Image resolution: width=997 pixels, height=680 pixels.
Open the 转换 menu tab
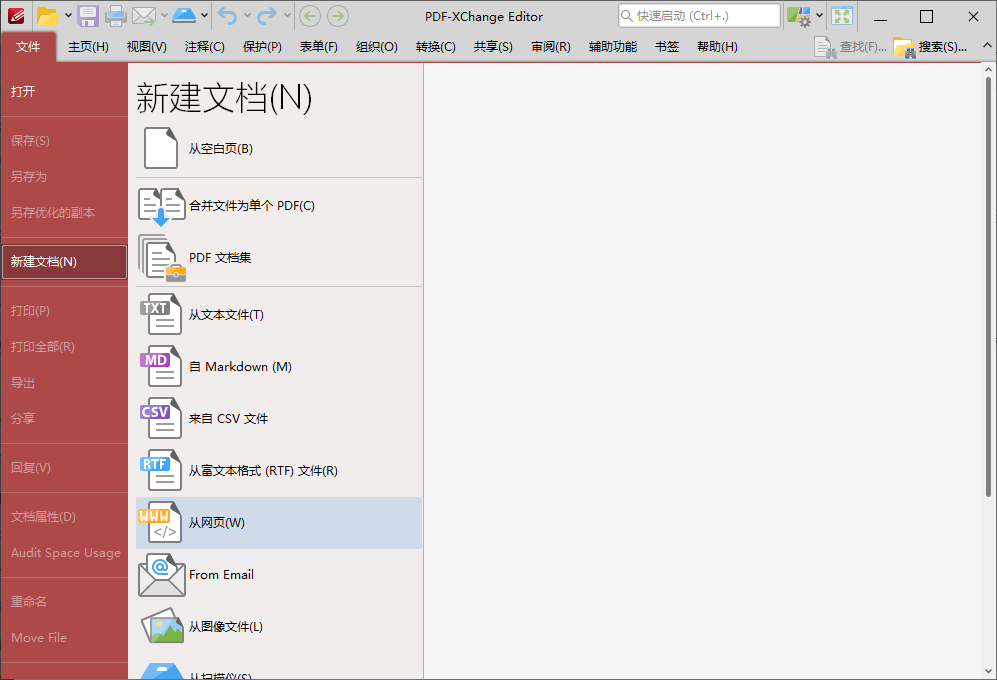[x=434, y=46]
